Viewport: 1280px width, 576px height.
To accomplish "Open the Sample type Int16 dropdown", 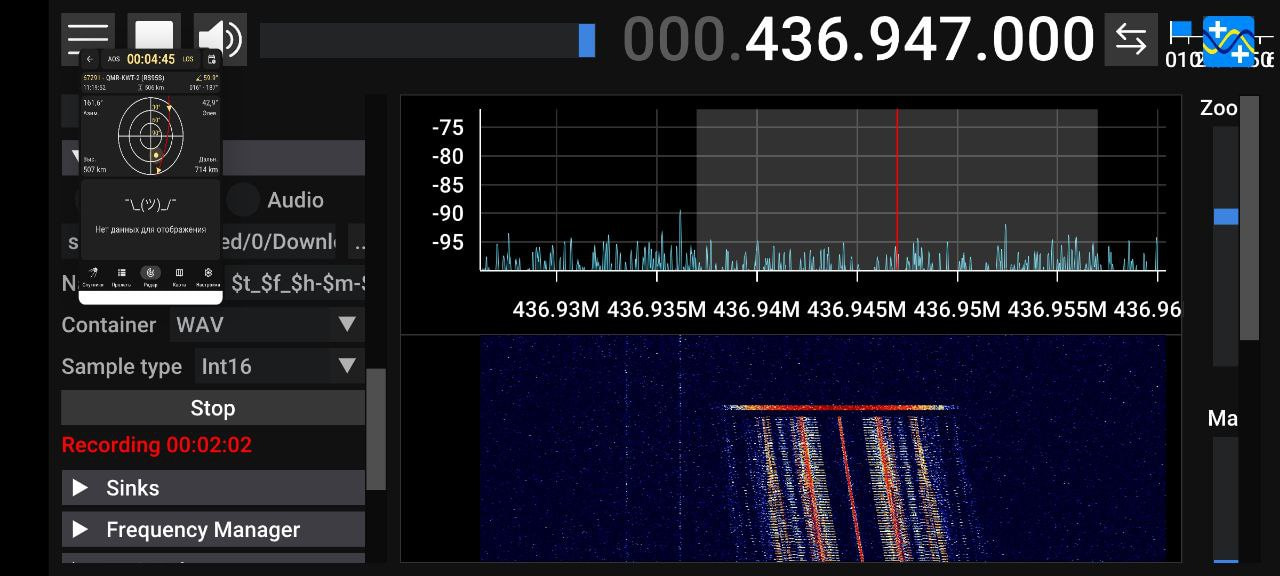I will 279,367.
